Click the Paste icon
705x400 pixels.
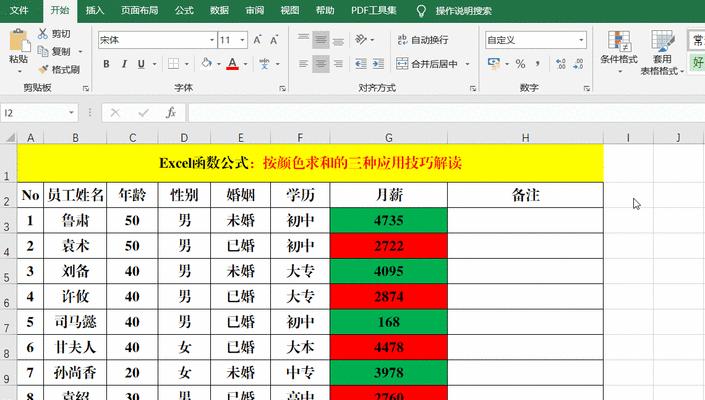click(19, 40)
